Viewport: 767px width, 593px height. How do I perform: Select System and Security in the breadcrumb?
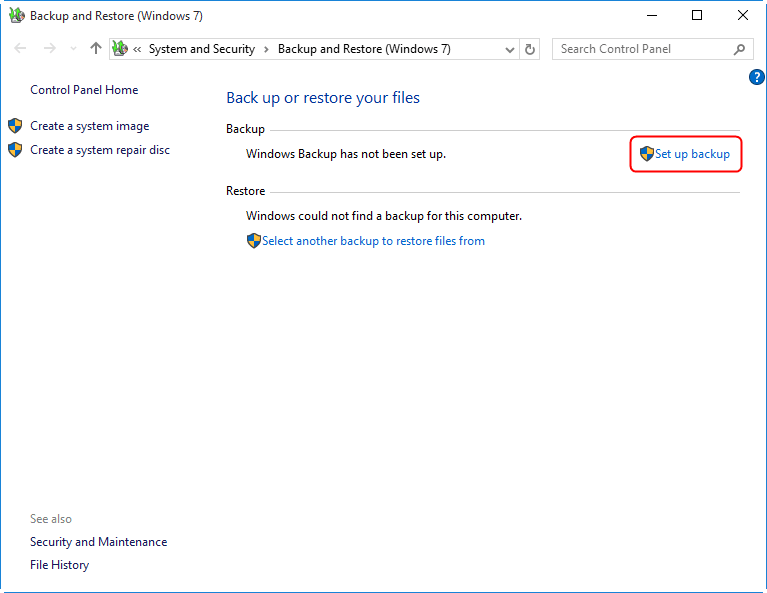[201, 49]
